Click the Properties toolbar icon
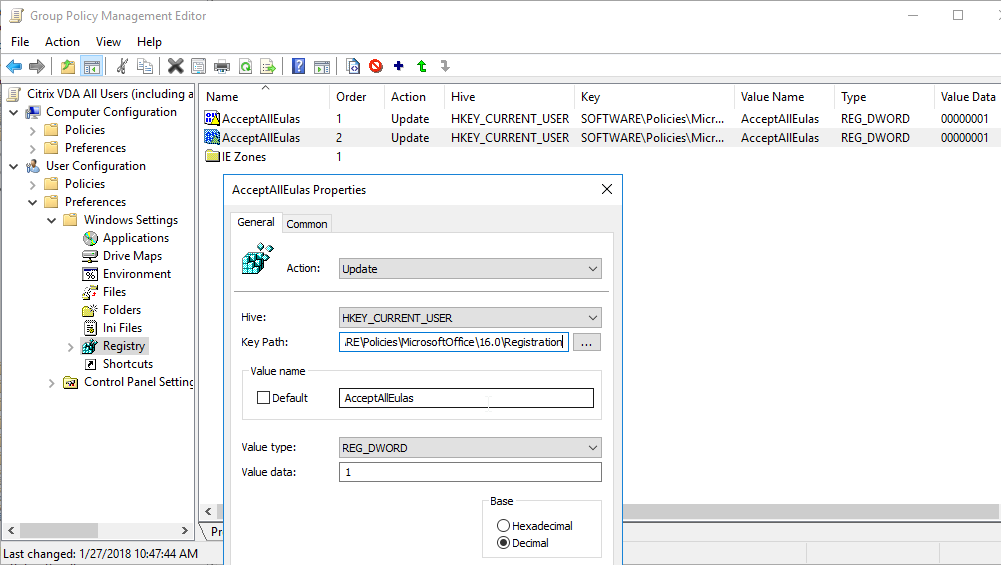1001x565 pixels. pos(199,66)
